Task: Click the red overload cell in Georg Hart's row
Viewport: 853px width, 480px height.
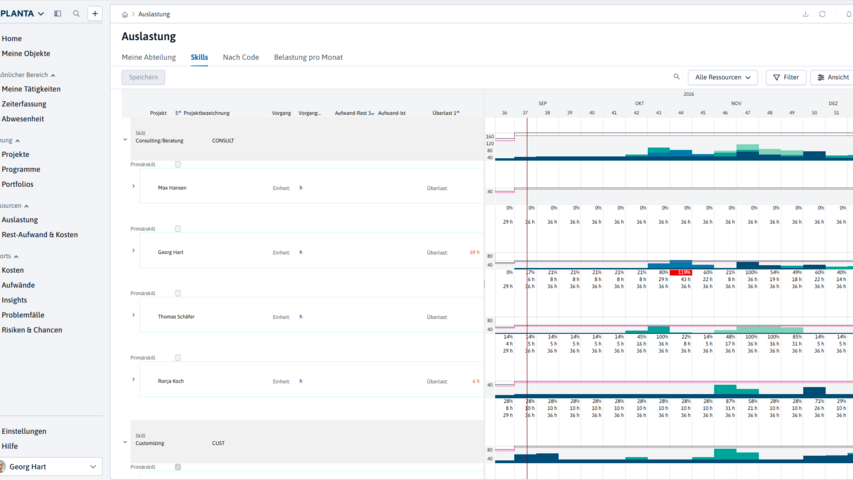Action: click(681, 272)
